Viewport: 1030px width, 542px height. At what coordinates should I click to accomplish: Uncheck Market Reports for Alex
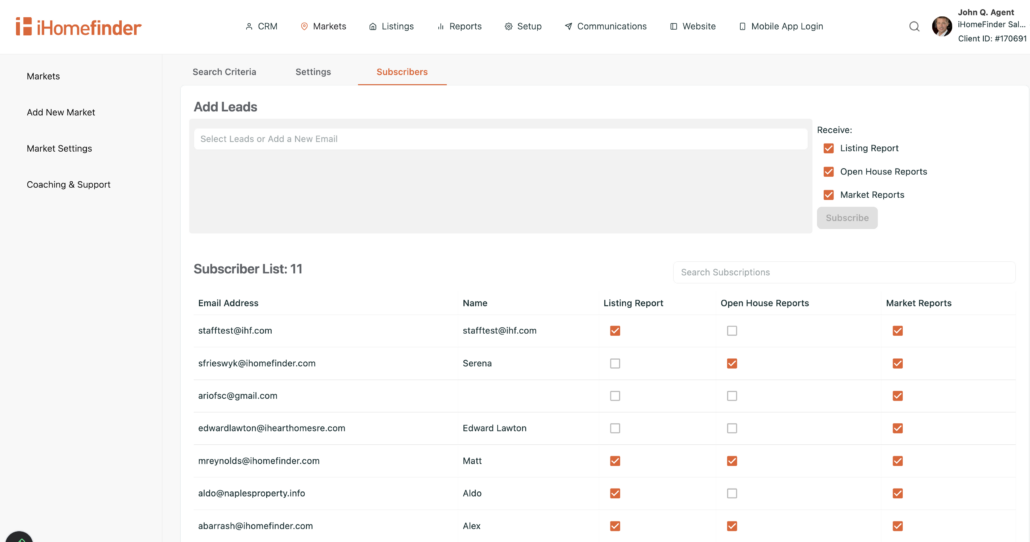[897, 526]
